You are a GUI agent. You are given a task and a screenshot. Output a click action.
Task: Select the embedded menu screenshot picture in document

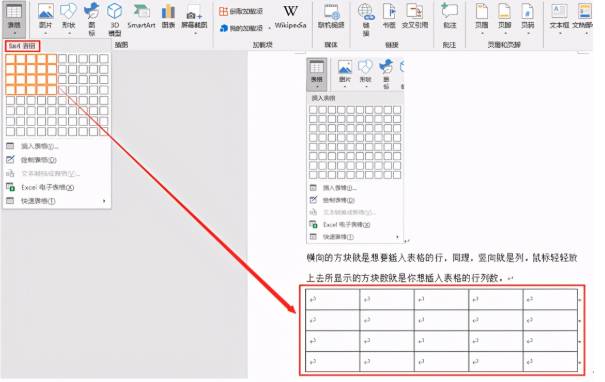pyautogui.click(x=355, y=150)
